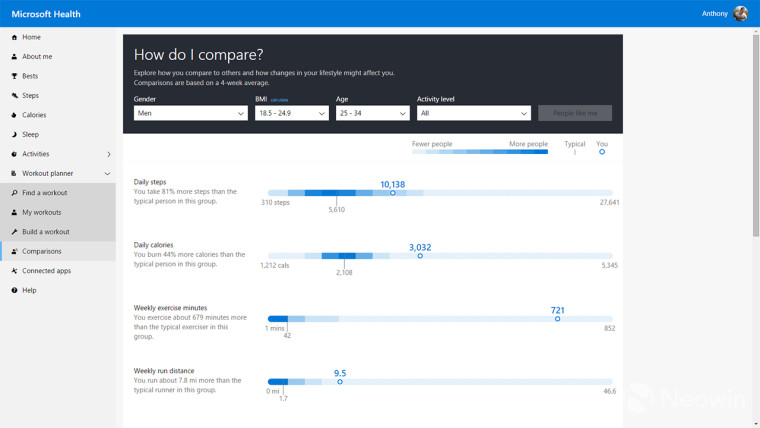The height and width of the screenshot is (428, 760).
Task: Click the Sleep moon icon
Action: 14,134
